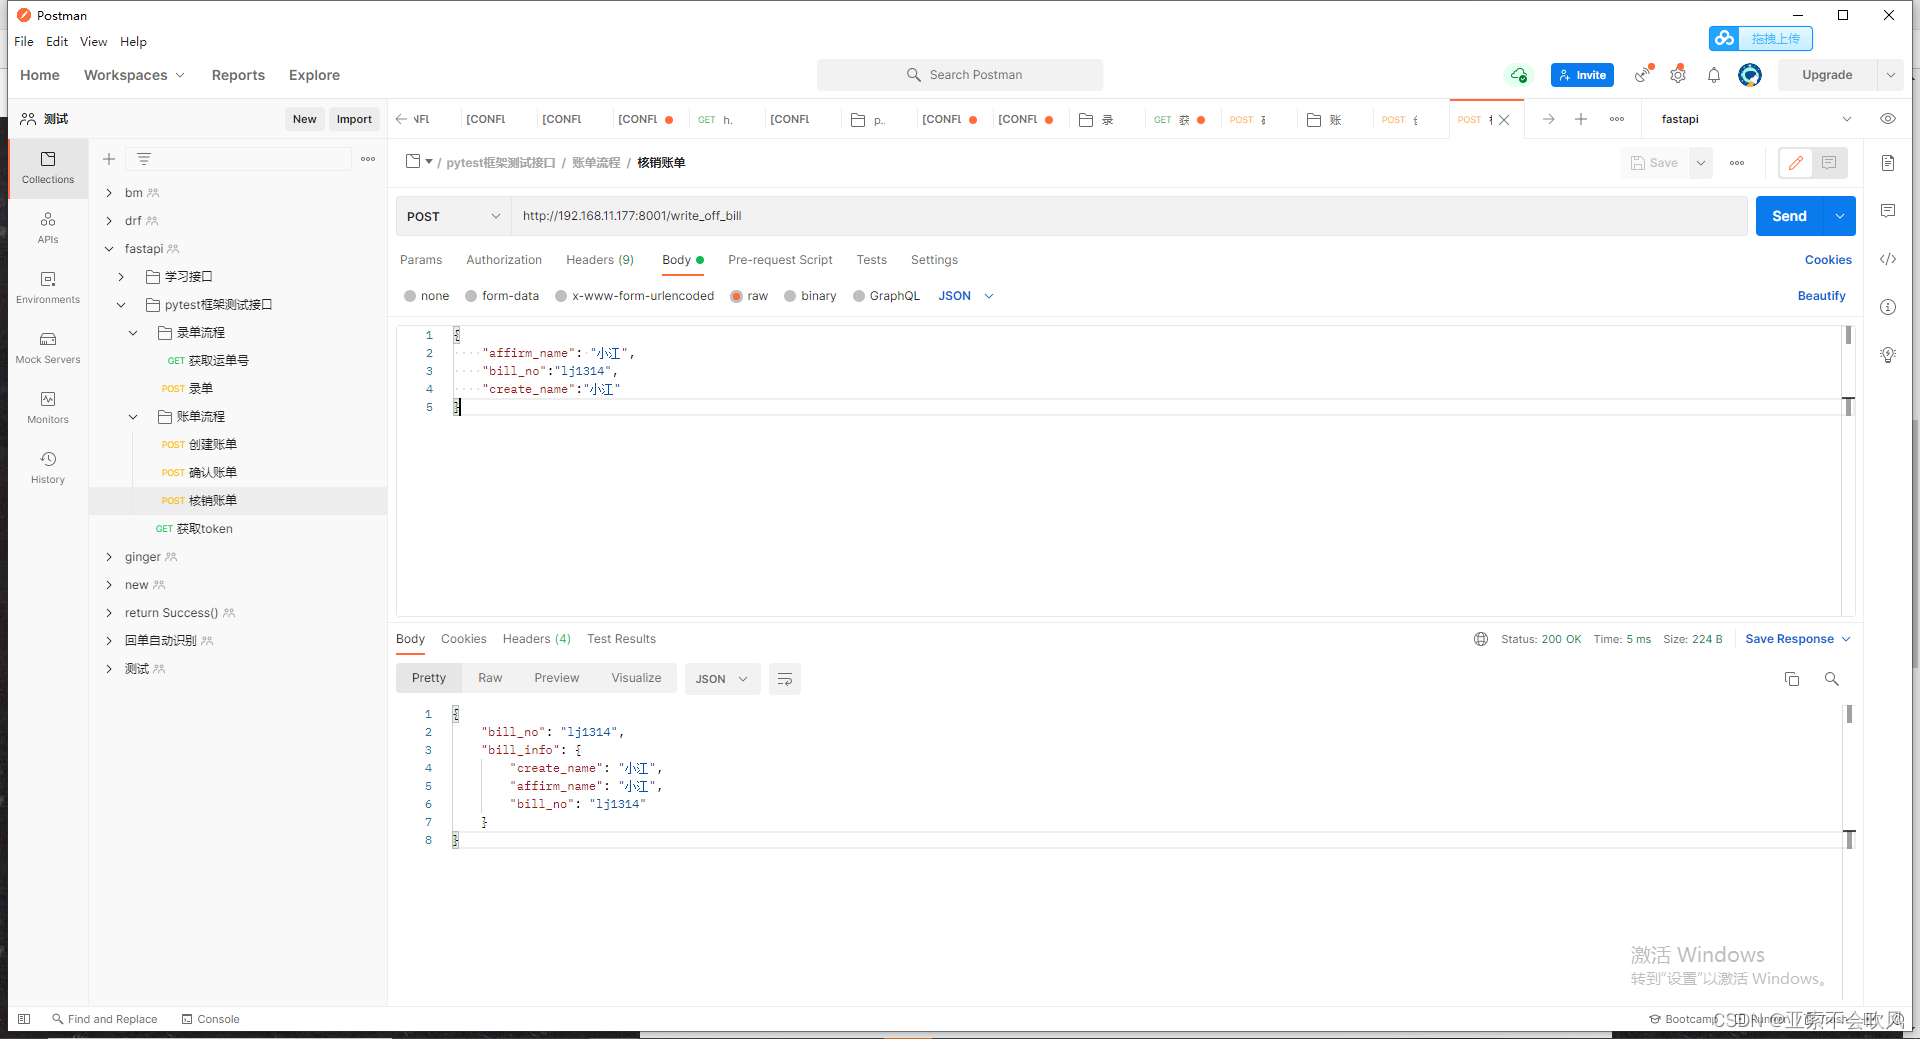Viewport: 1920px width, 1039px height.
Task: Copy response body with copy icon
Action: pyautogui.click(x=1792, y=679)
